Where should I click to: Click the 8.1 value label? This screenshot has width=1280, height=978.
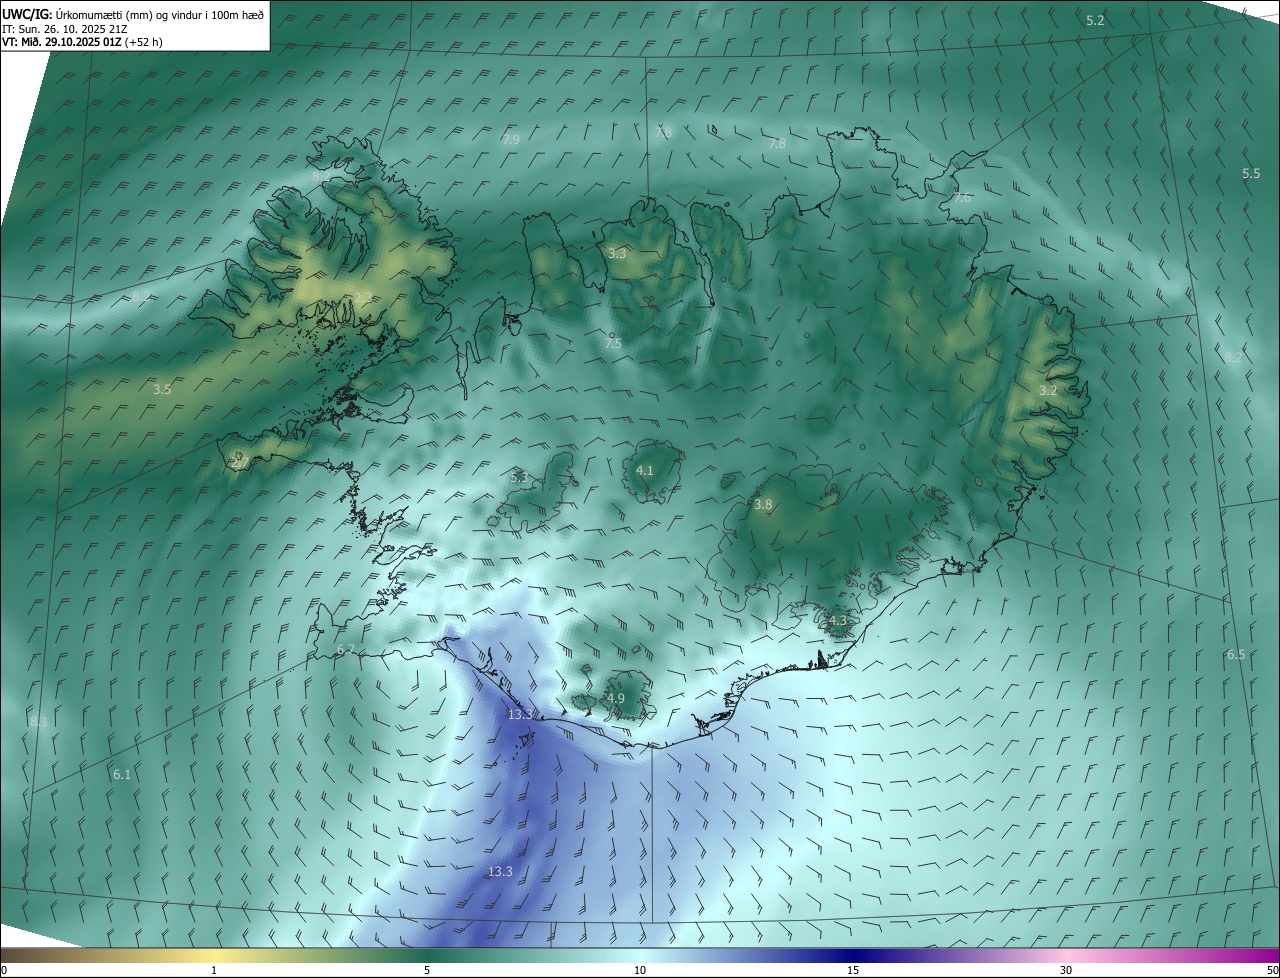coord(39,722)
